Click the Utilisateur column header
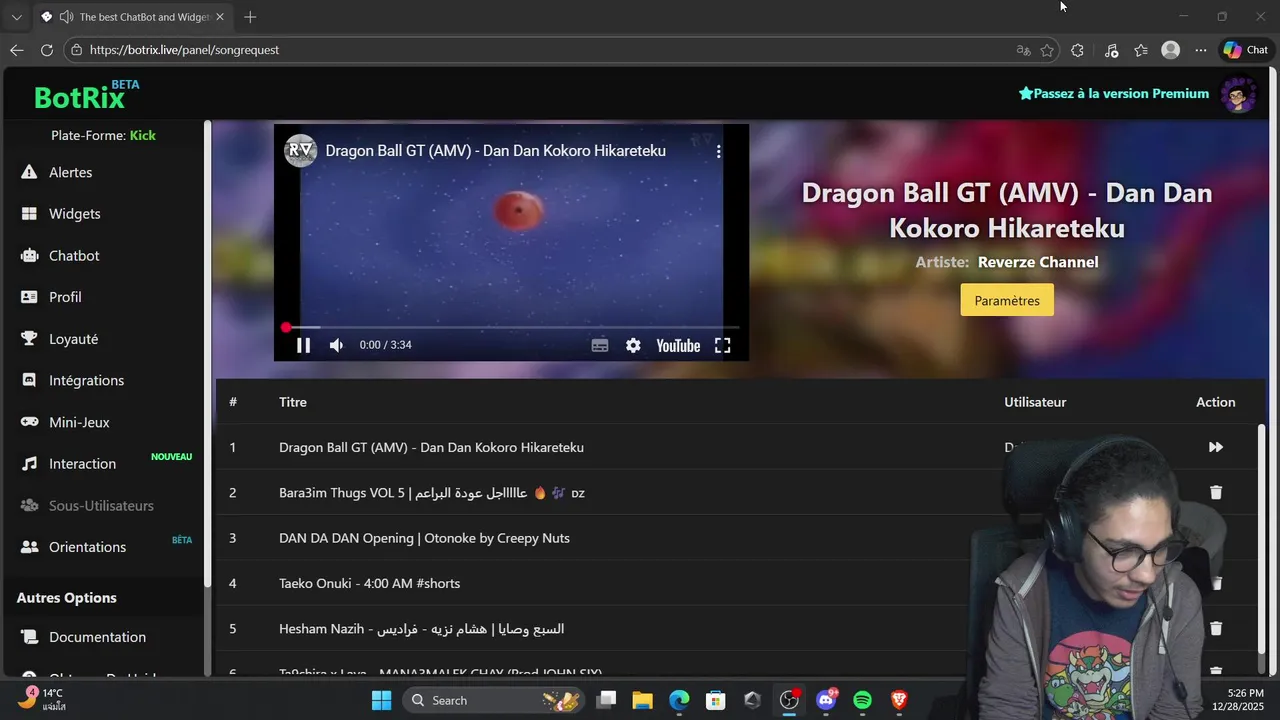The width and height of the screenshot is (1280, 720). click(1035, 402)
